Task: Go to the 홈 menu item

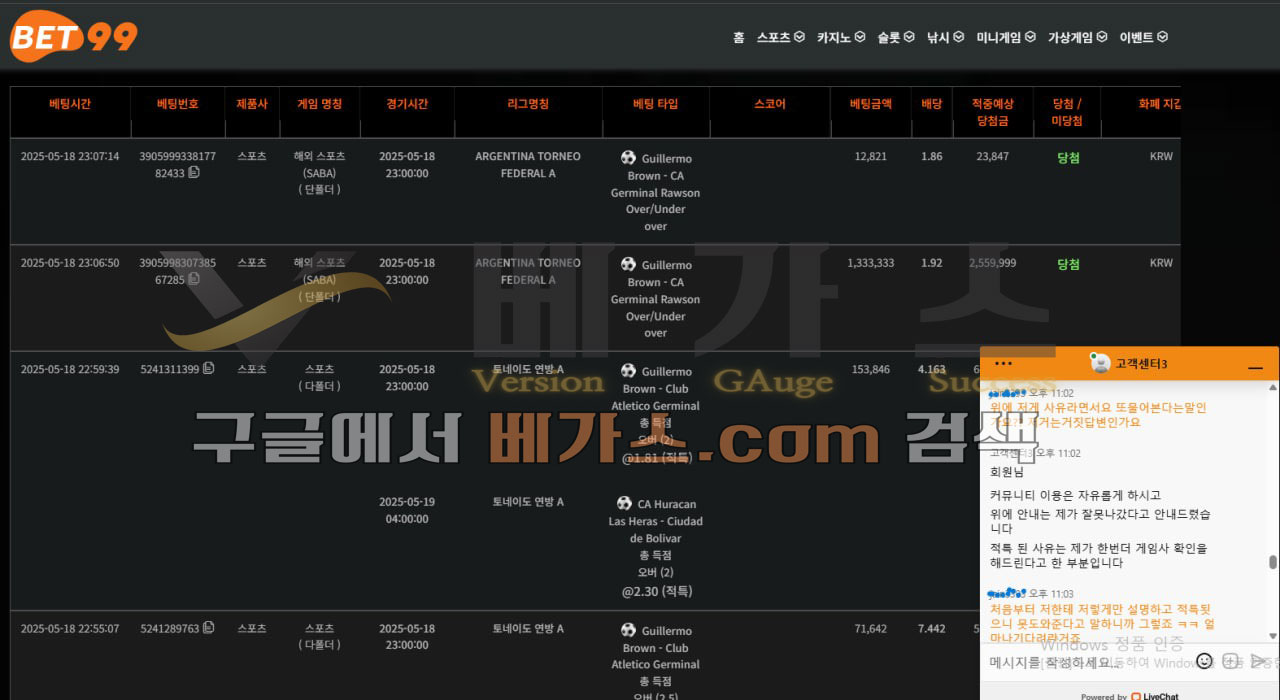Action: [738, 37]
